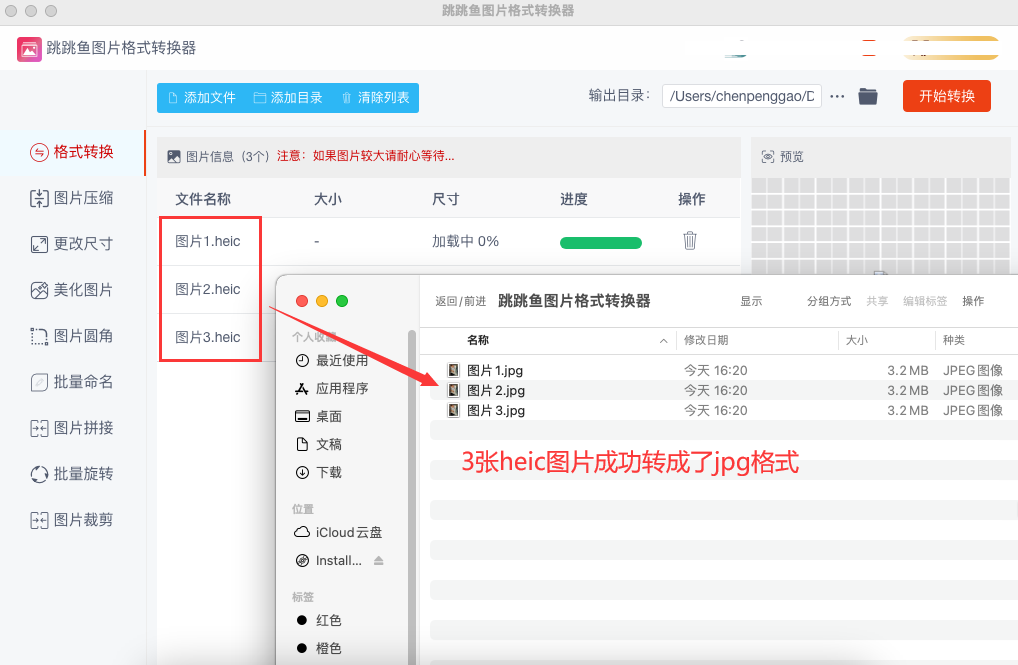Delete 图片1.heic with the trash icon
1018x665 pixels.
coord(690,241)
